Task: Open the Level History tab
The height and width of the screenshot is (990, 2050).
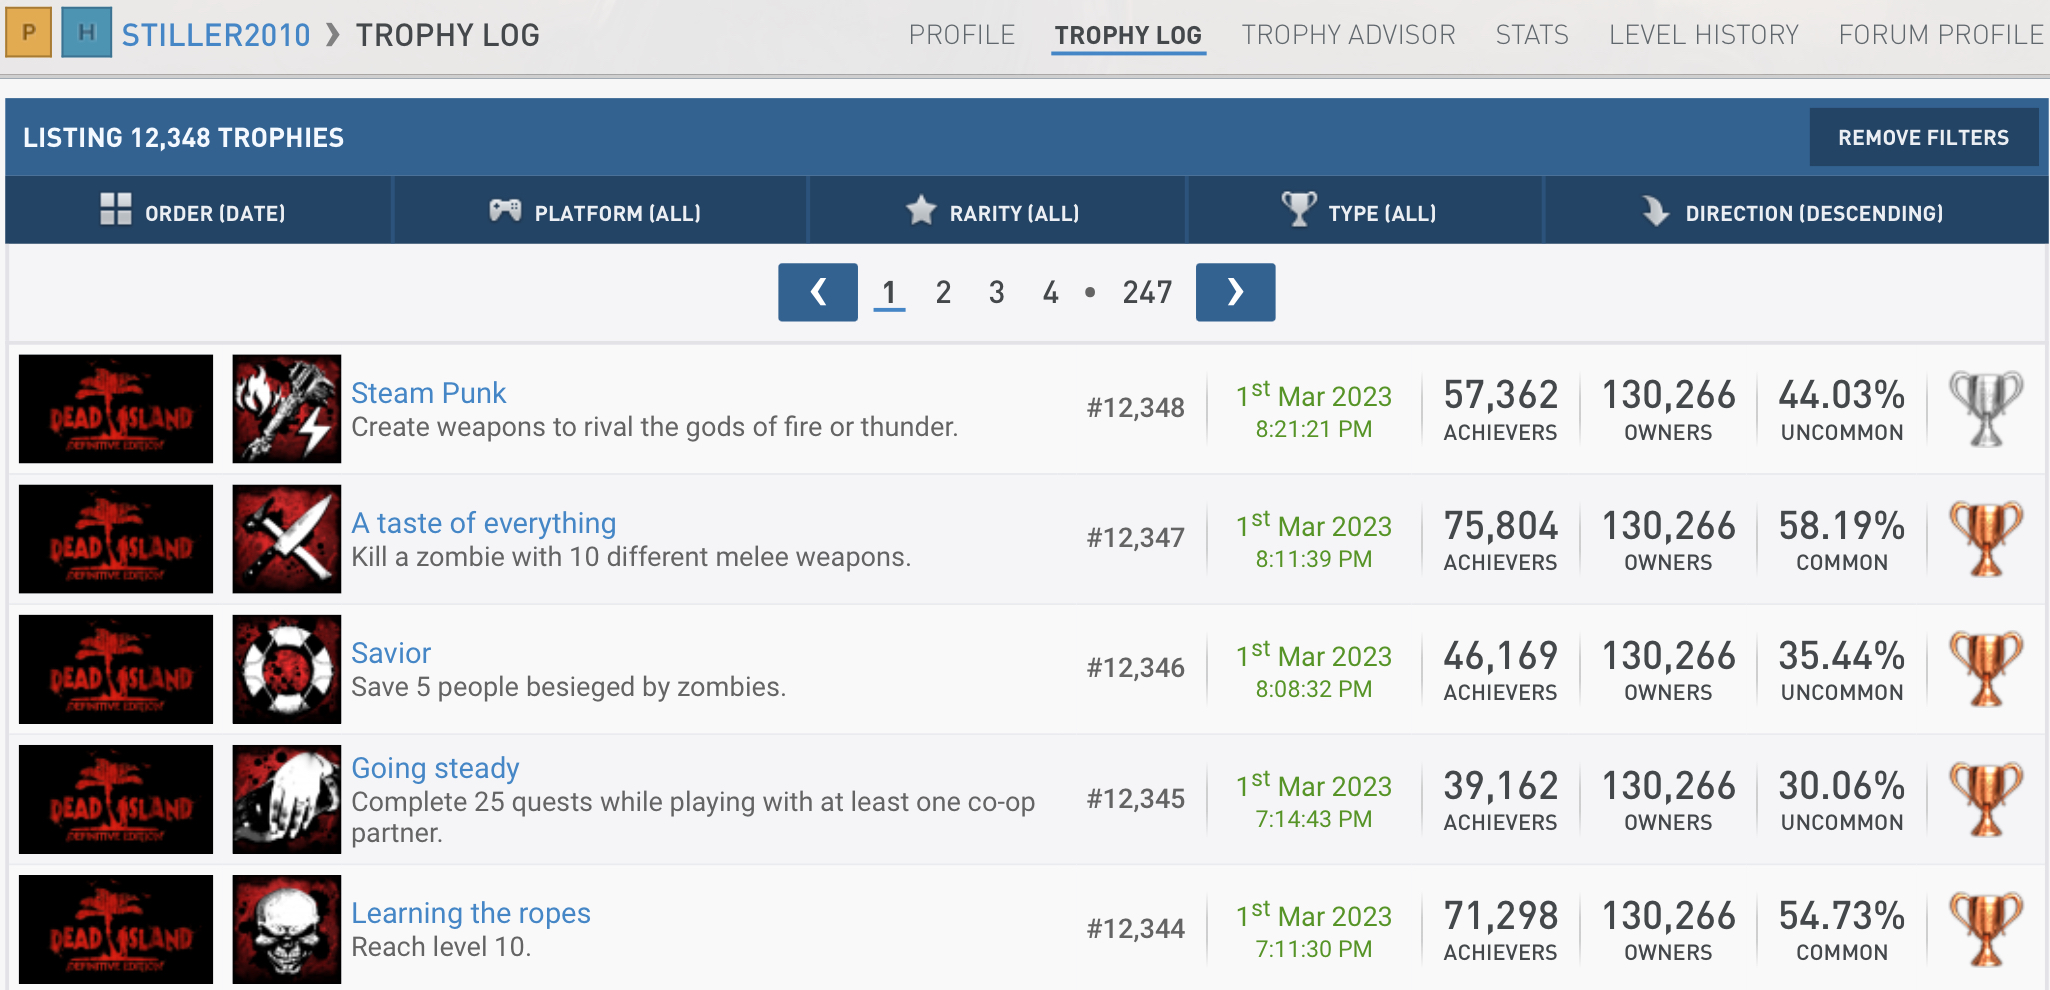Action: [1703, 35]
